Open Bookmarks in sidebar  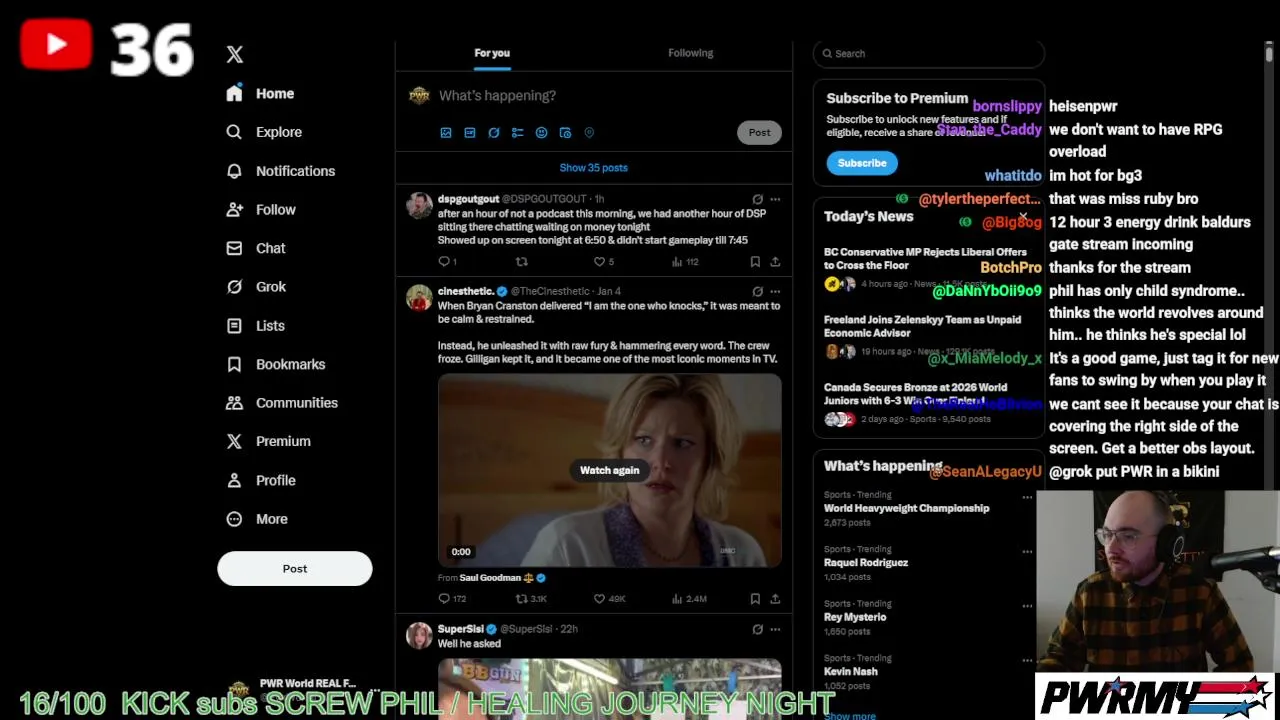point(276,364)
